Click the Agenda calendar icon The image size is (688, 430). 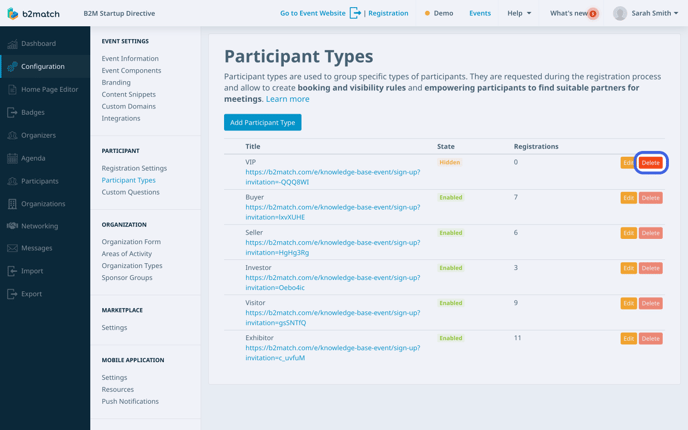click(12, 158)
